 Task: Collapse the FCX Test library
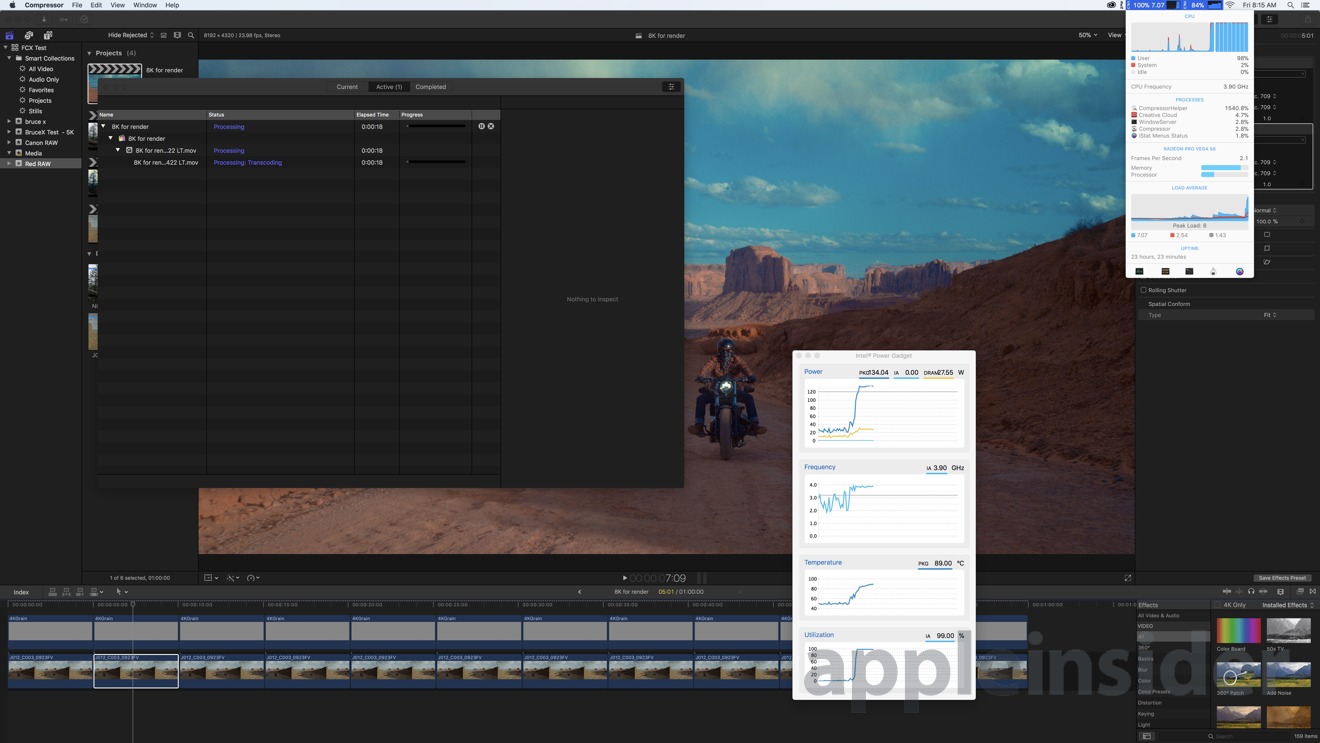click(5, 47)
